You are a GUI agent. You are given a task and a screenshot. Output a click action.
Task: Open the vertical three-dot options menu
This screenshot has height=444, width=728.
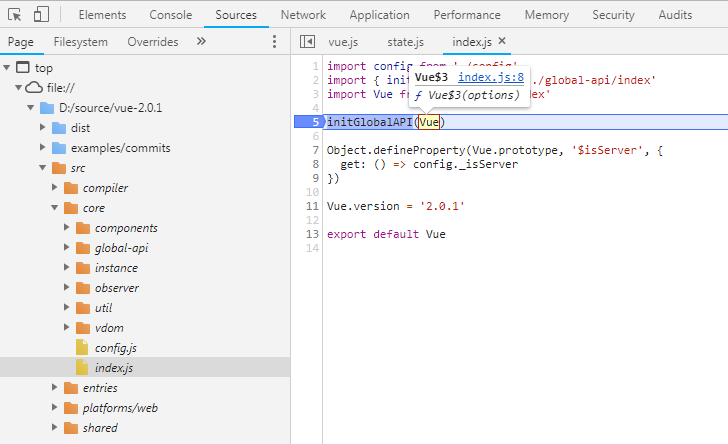tap(274, 42)
